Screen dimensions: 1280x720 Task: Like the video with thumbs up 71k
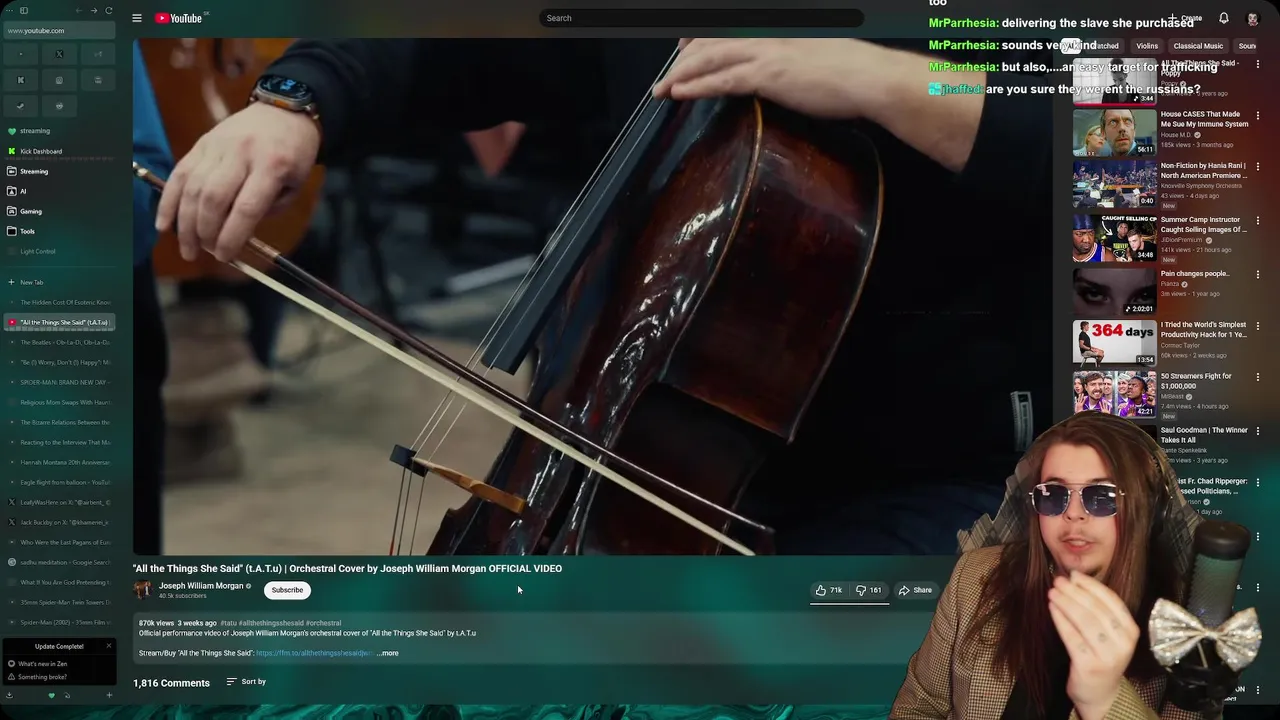tap(829, 590)
